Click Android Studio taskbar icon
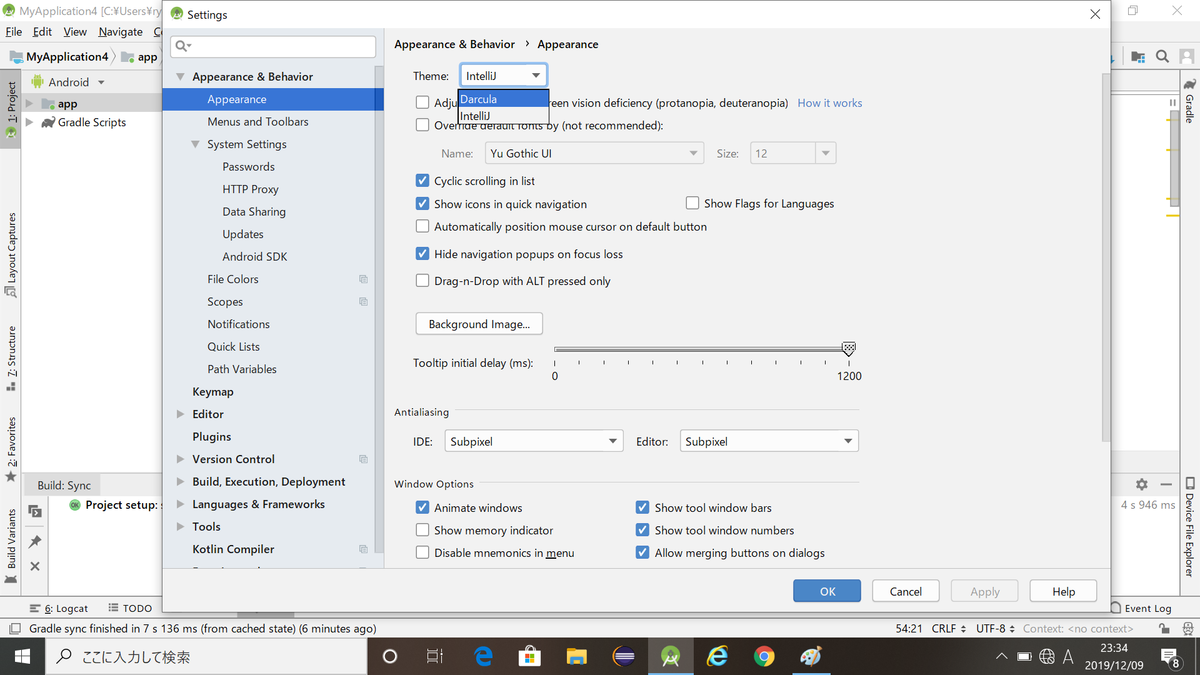This screenshot has height=675, width=1200. pos(671,656)
